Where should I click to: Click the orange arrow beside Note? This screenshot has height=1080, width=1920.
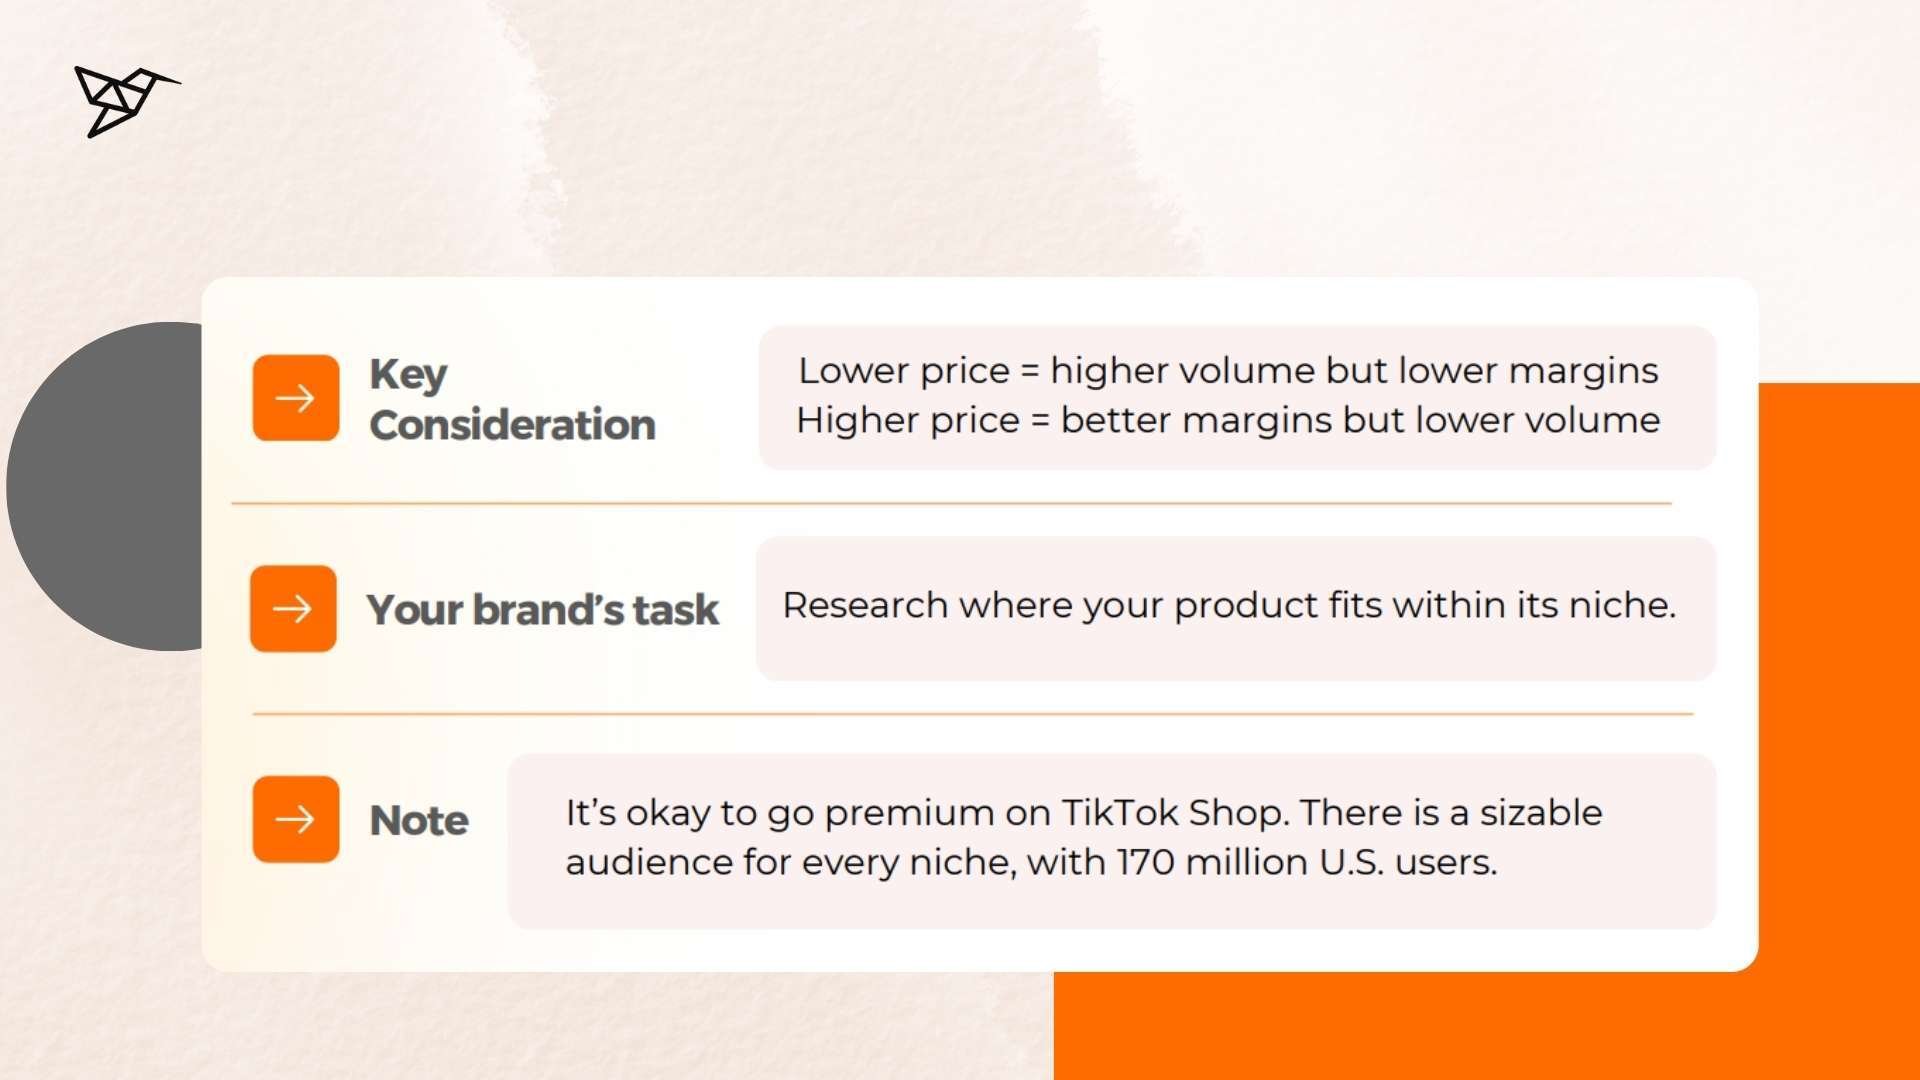tap(296, 820)
